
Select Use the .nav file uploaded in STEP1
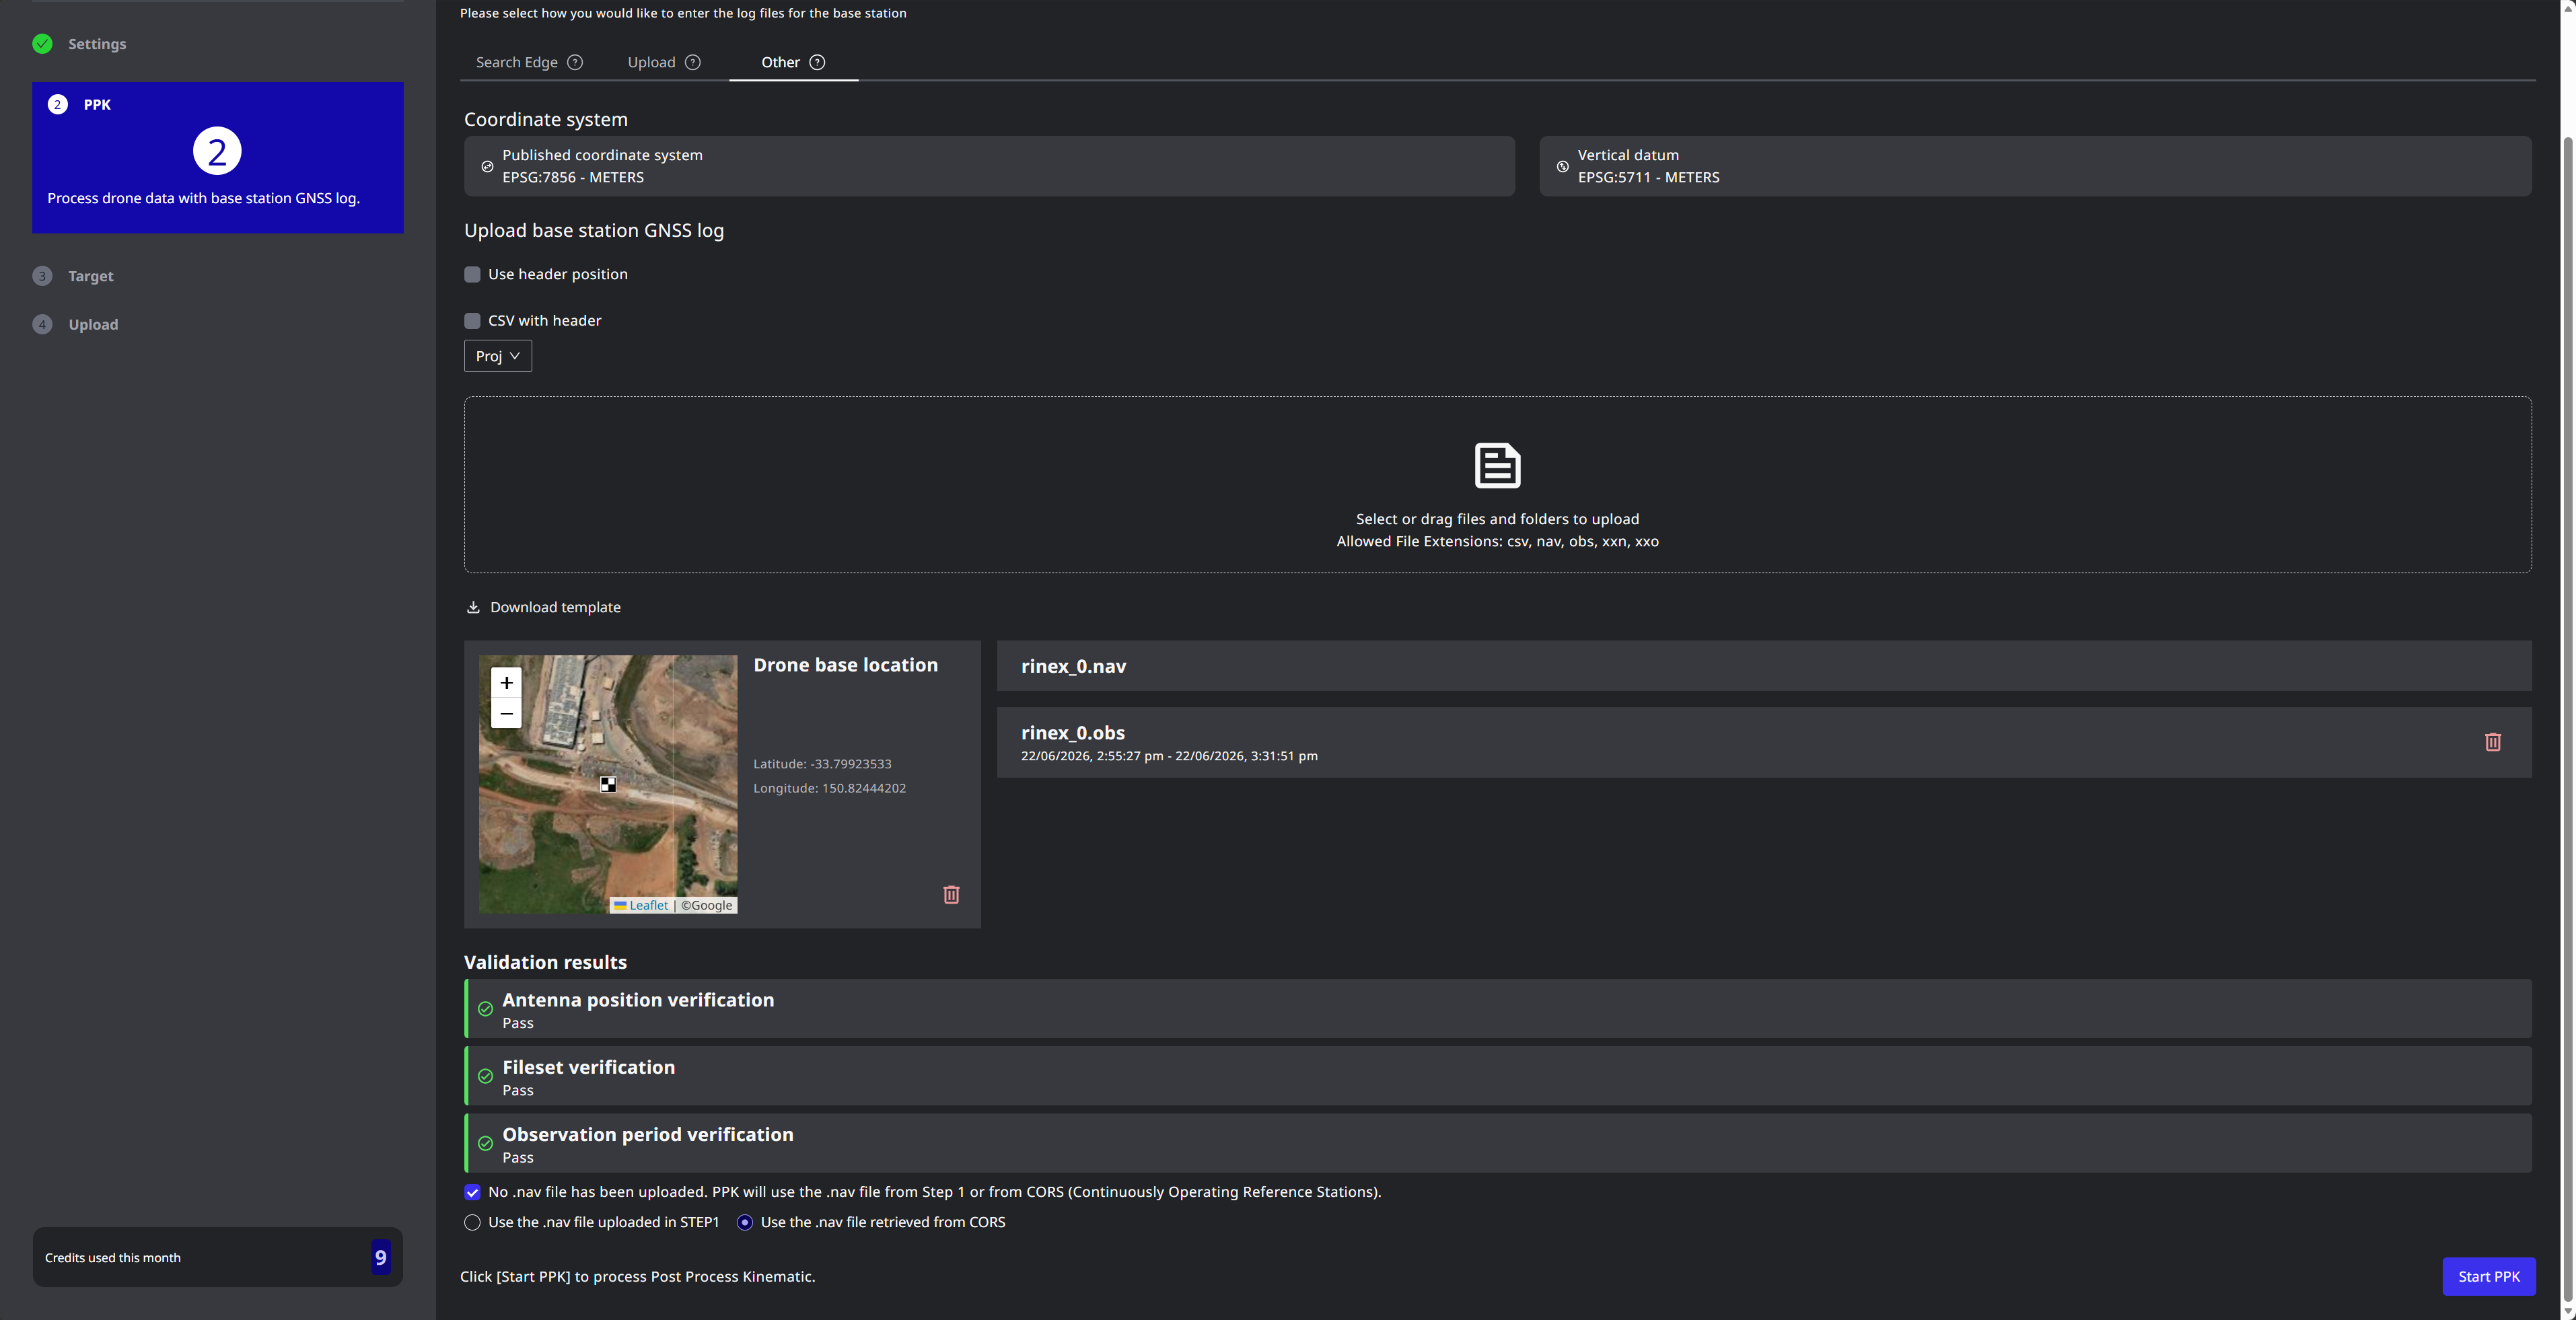tap(472, 1222)
